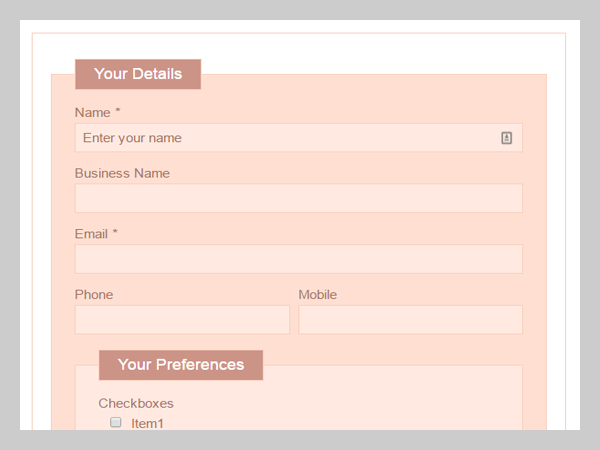600x450 pixels.
Task: Click inside the Mobile input box
Action: [x=410, y=320]
